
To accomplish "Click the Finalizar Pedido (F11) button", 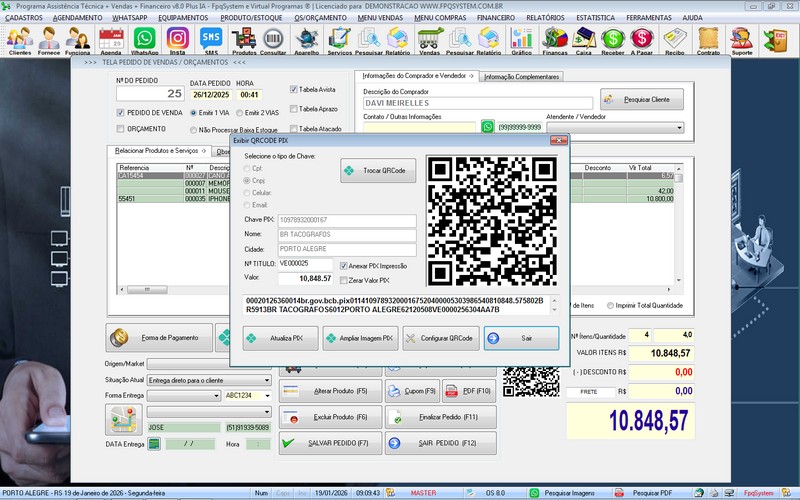I will [x=441, y=417].
